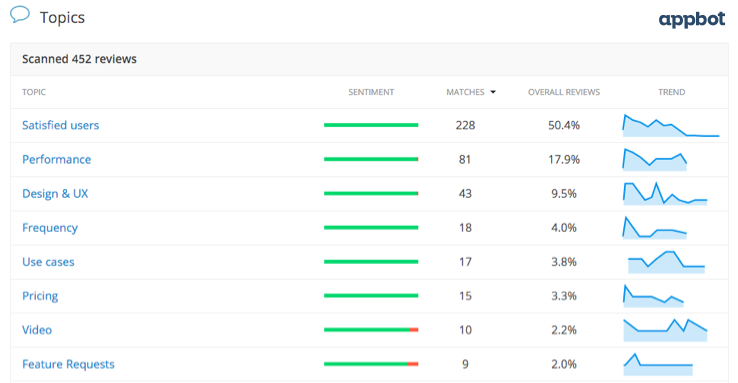Click the 50.4% overall reviews value
Viewport: 738px width, 383px height.
[x=564, y=125]
